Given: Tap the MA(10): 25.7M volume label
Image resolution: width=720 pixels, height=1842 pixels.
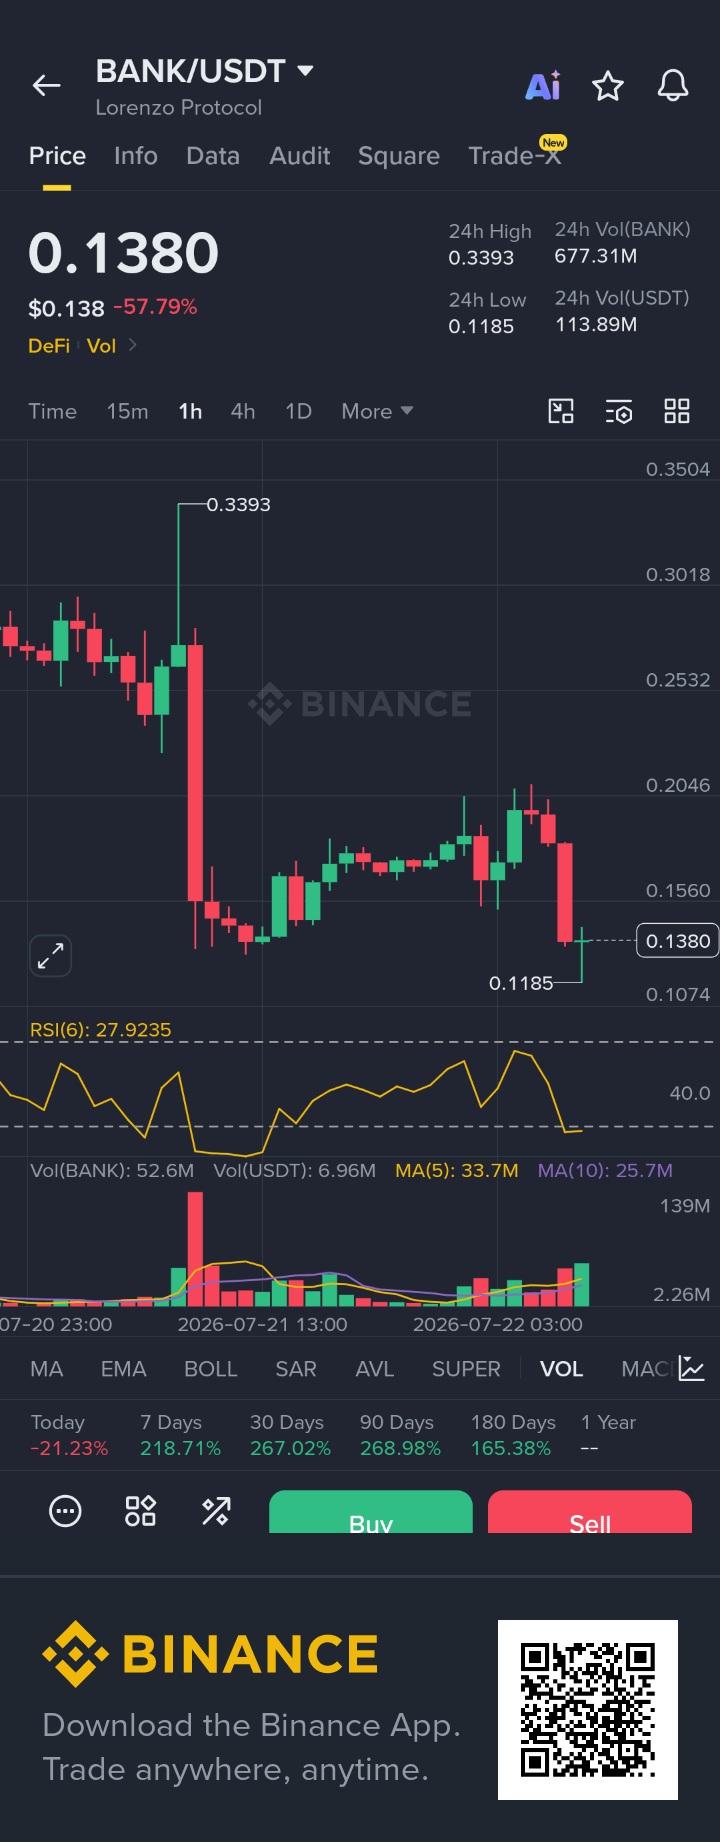Looking at the screenshot, I should point(605,1170).
